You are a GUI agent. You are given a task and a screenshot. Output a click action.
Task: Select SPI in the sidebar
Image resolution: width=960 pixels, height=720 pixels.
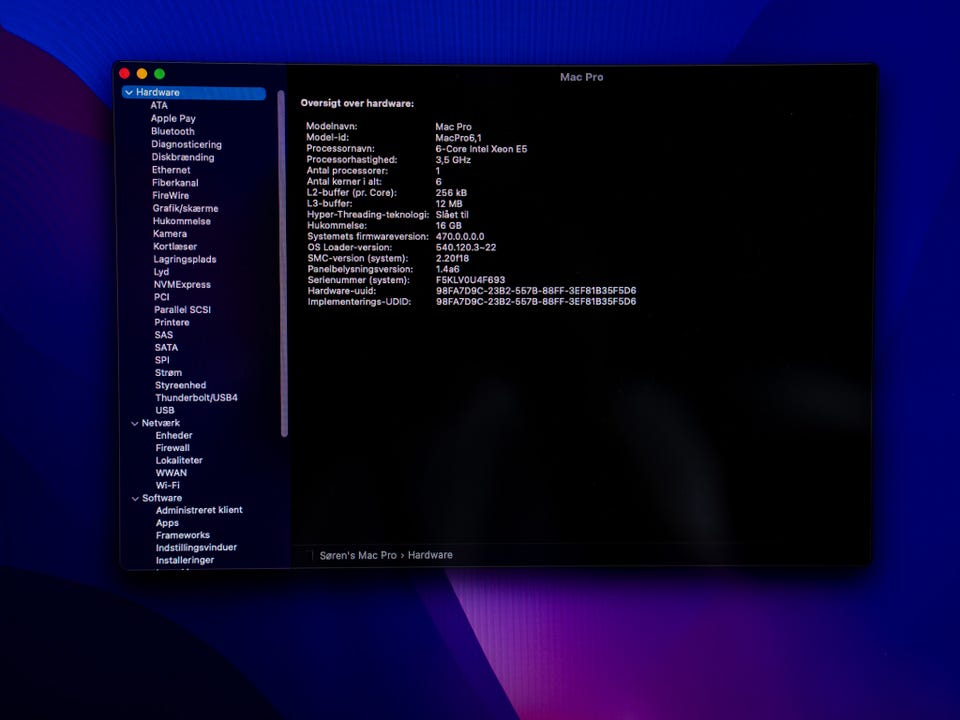click(x=162, y=360)
